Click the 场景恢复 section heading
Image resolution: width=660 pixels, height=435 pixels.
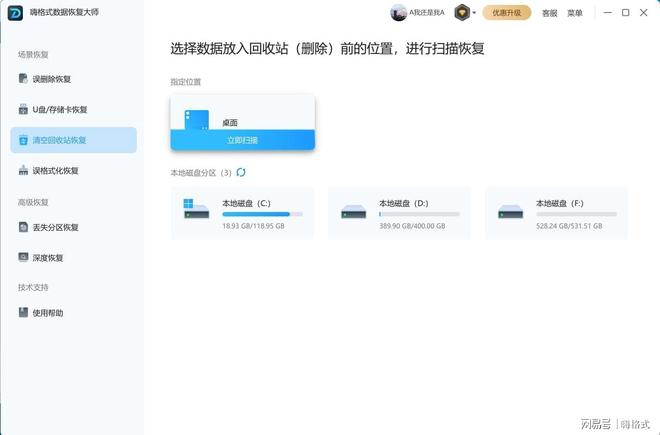[x=33, y=54]
